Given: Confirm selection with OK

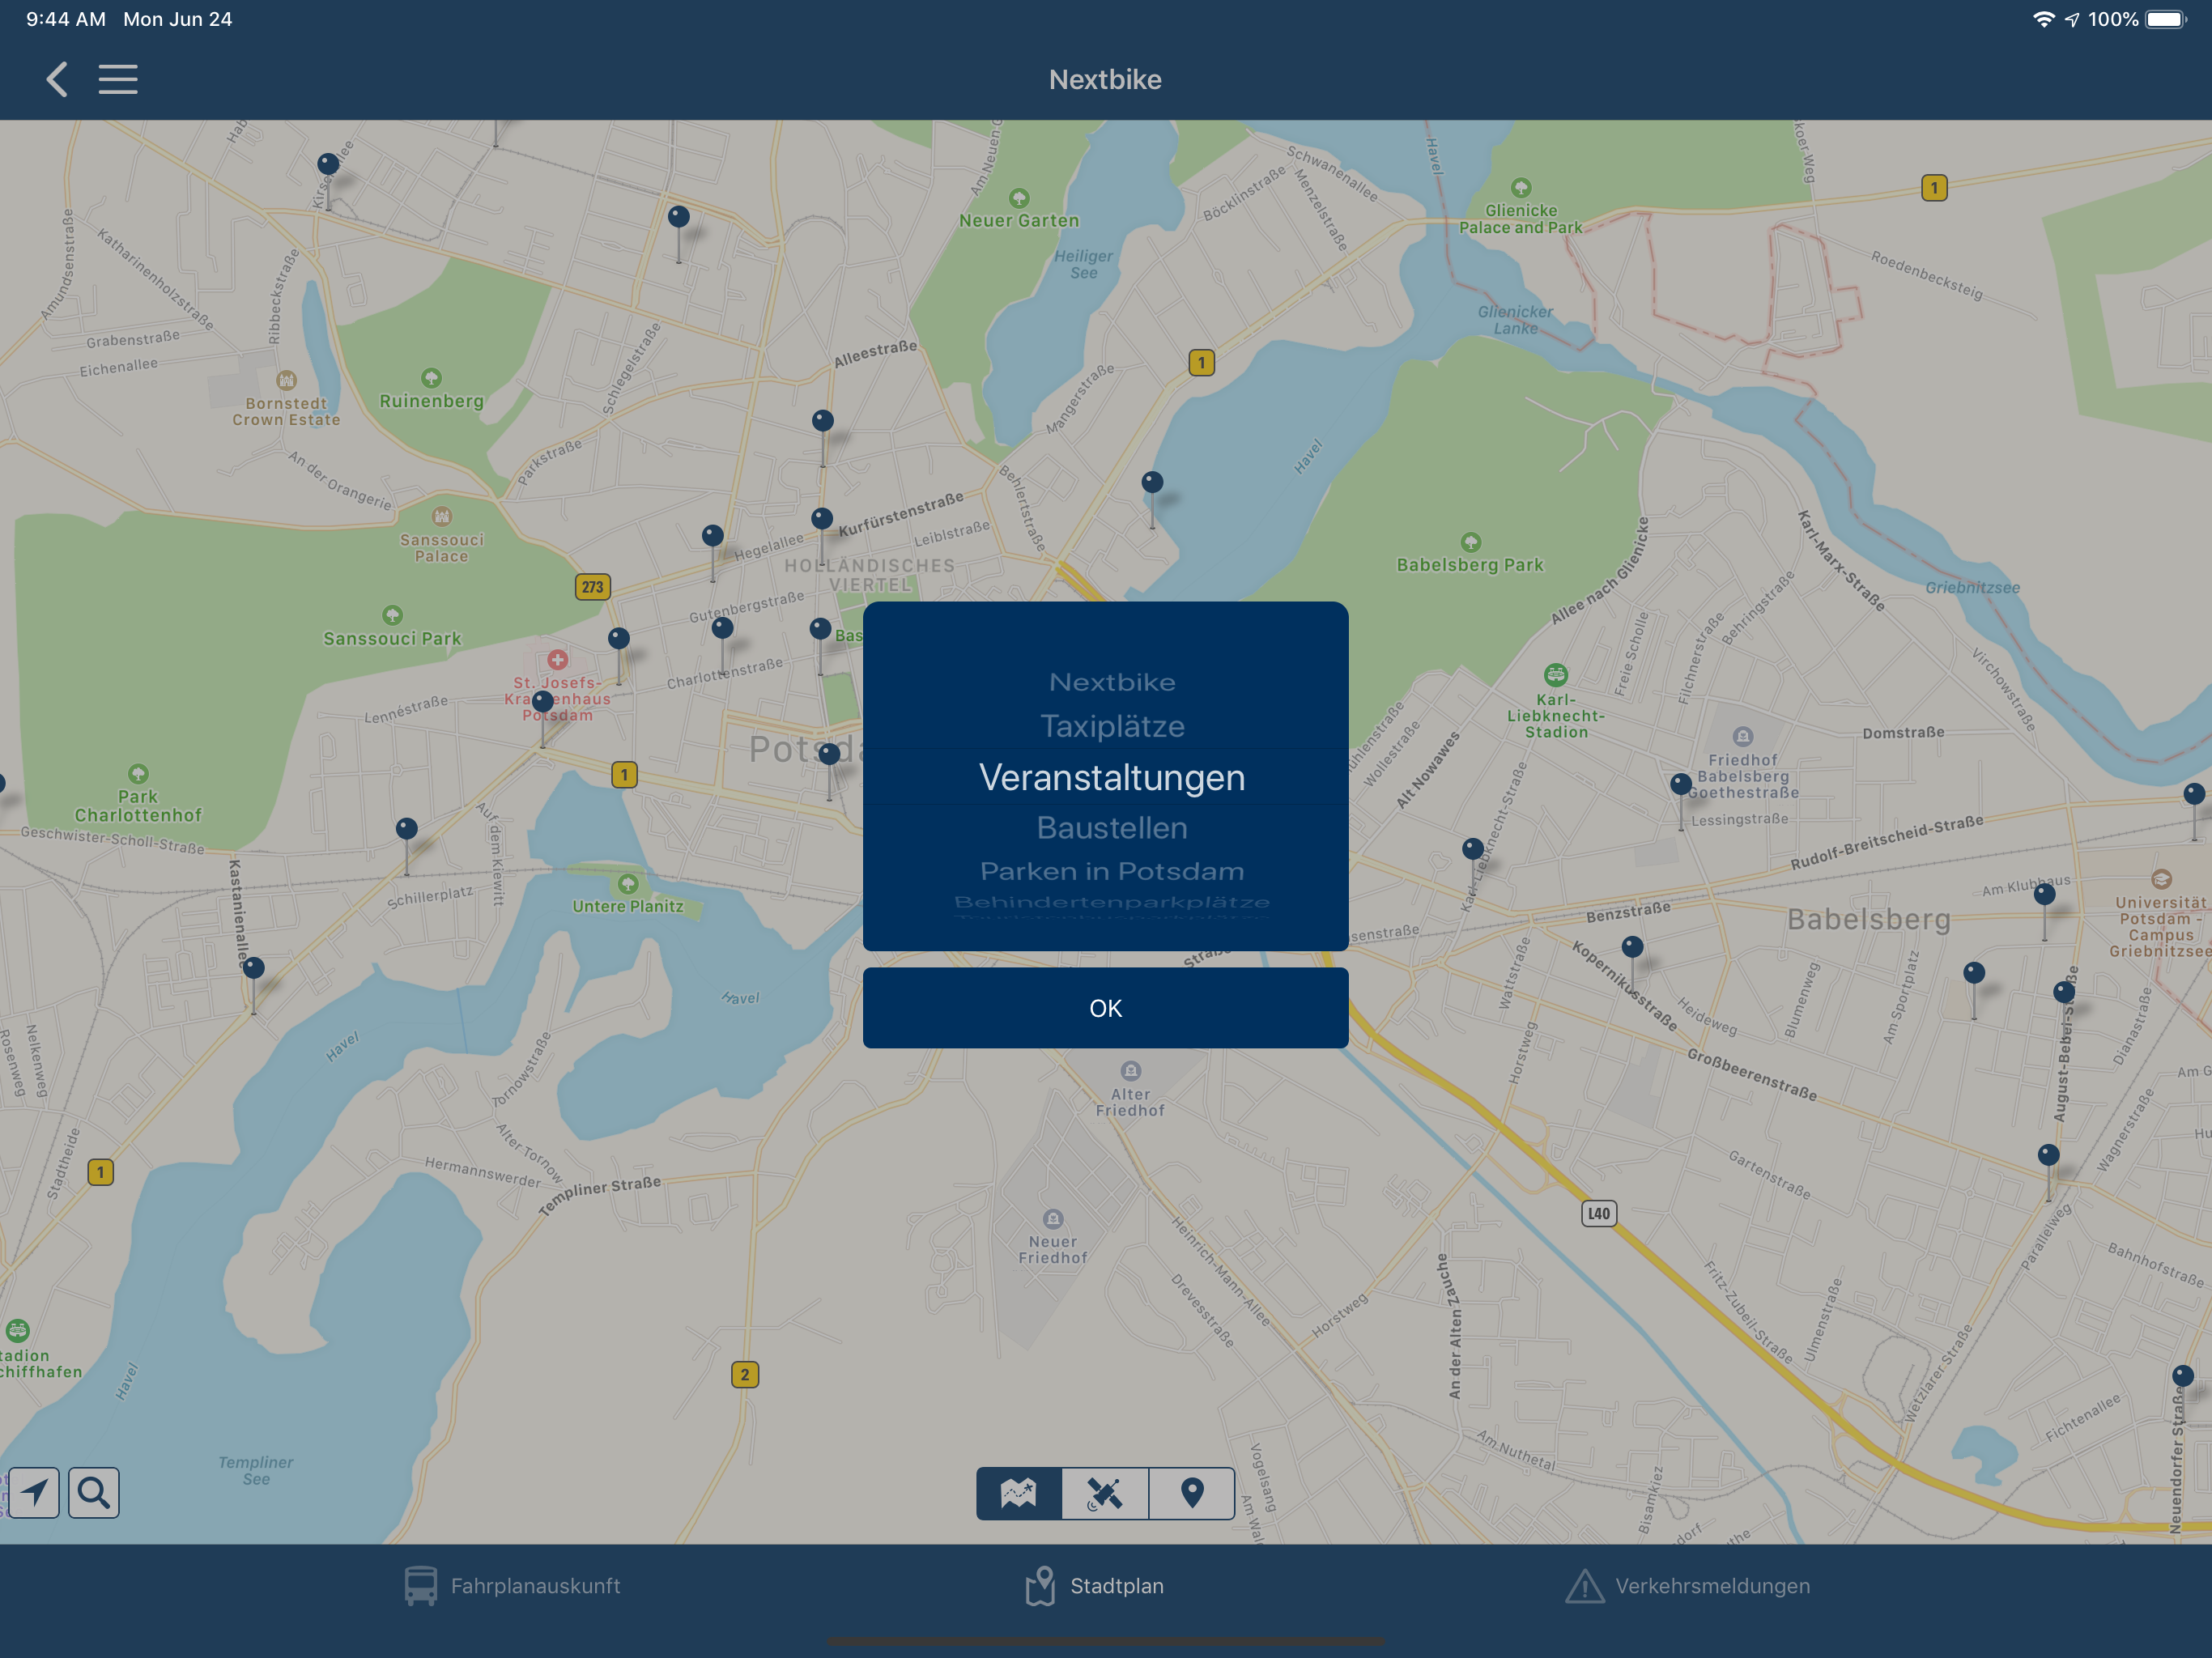Looking at the screenshot, I should [1105, 1008].
